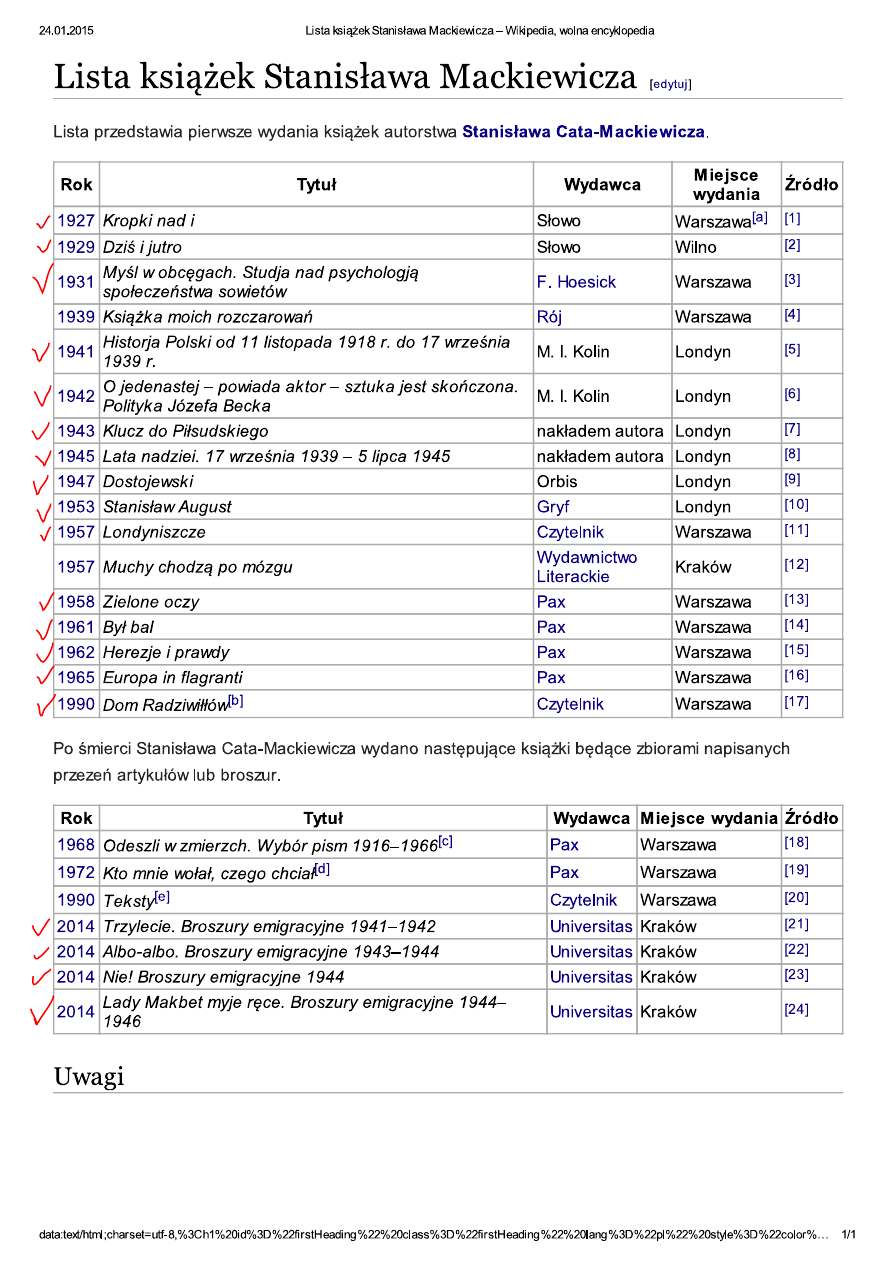Open note [e] after Teksty
The width and height of the screenshot is (893, 1263).
tap(162, 896)
